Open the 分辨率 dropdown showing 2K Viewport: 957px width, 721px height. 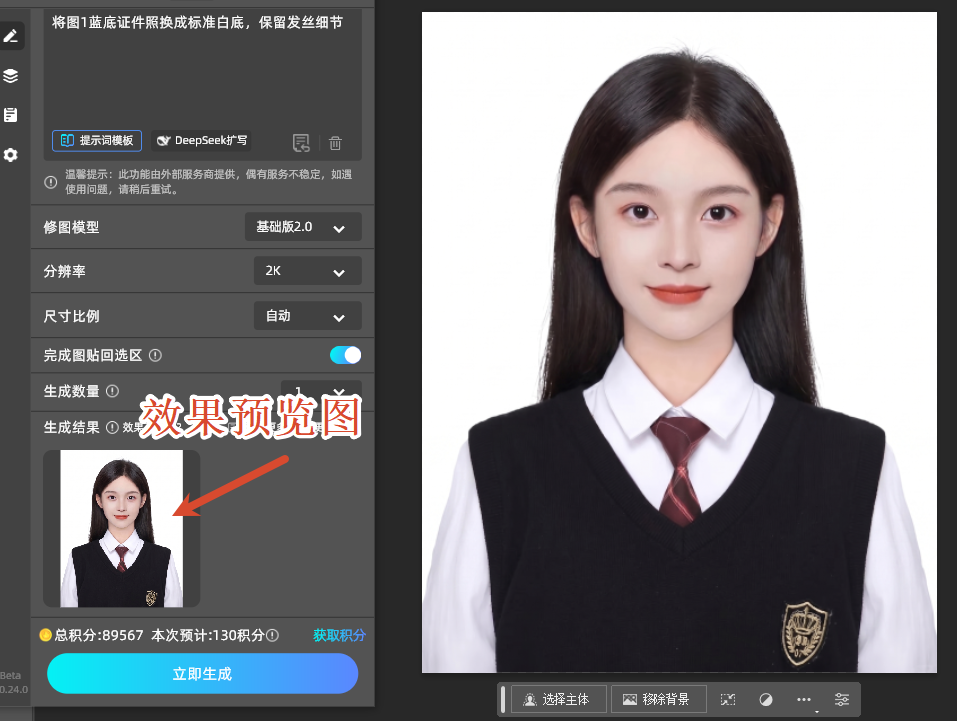(307, 271)
